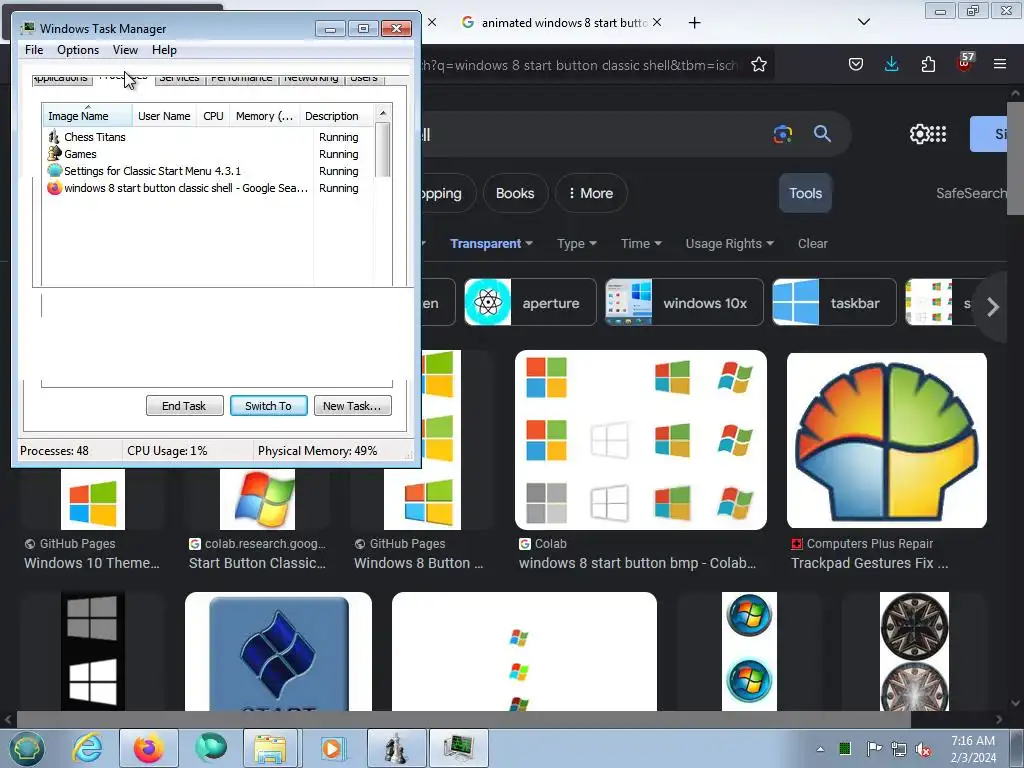Image resolution: width=1024 pixels, height=768 pixels.
Task: Expand the Time filter dropdown
Action: coord(641,244)
